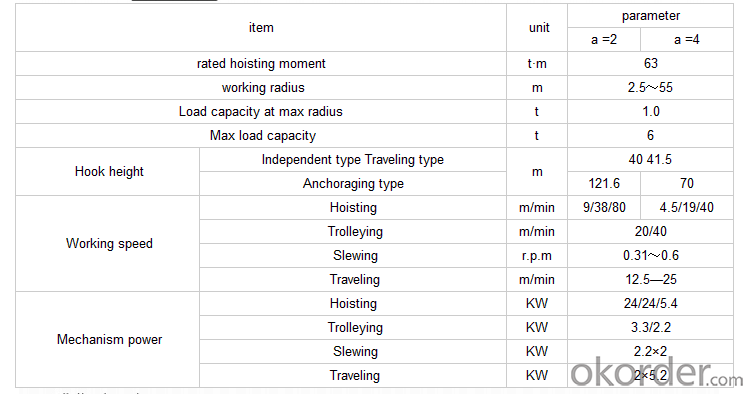
Task: Click the 'a =2' column header
Action: (604, 39)
